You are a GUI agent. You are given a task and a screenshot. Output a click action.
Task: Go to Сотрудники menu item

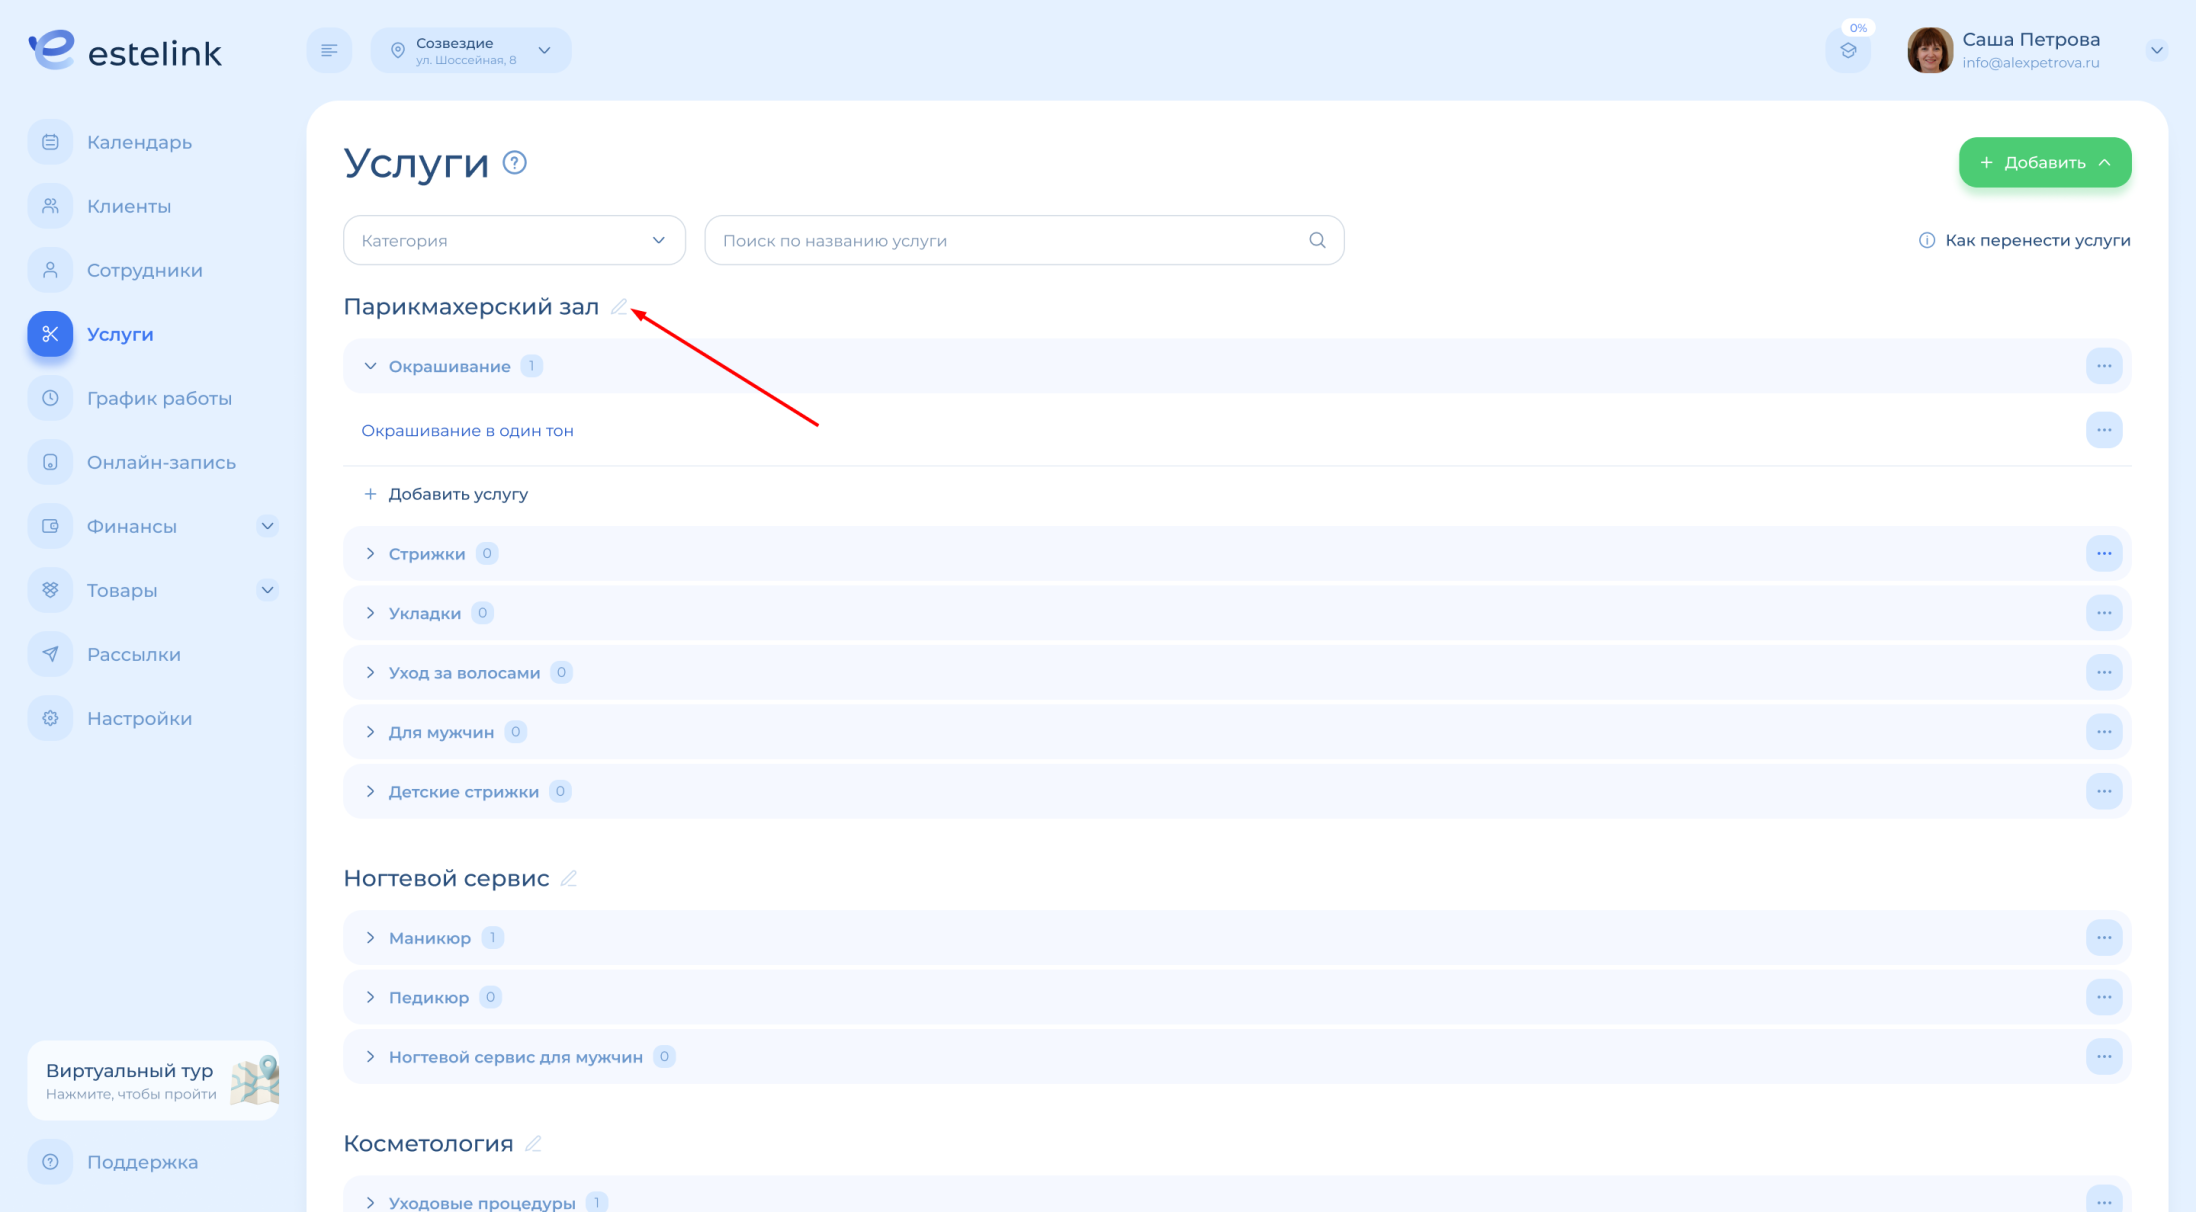click(x=145, y=270)
